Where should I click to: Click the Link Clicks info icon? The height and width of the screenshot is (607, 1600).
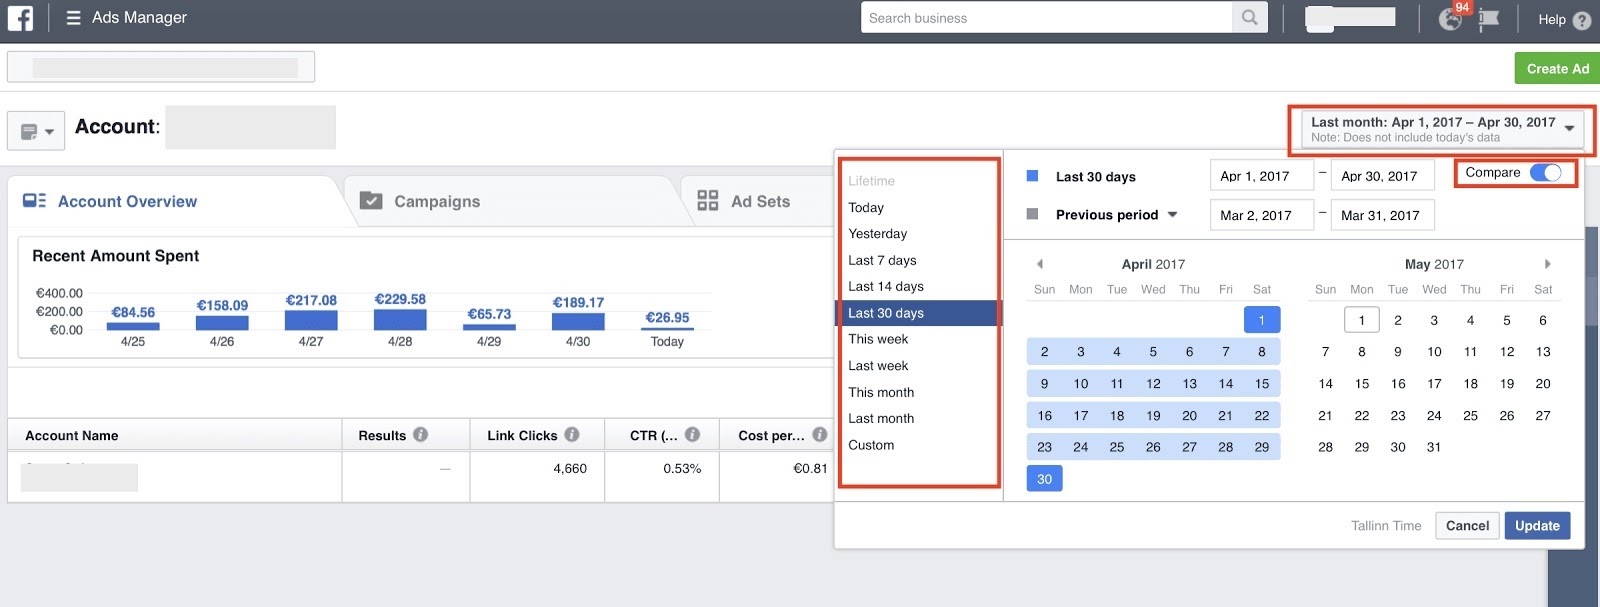[572, 435]
